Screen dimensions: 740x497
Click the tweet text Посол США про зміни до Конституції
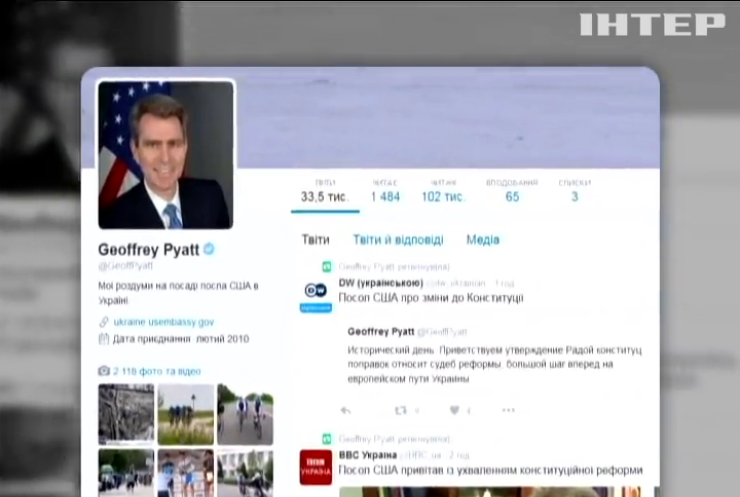point(431,298)
